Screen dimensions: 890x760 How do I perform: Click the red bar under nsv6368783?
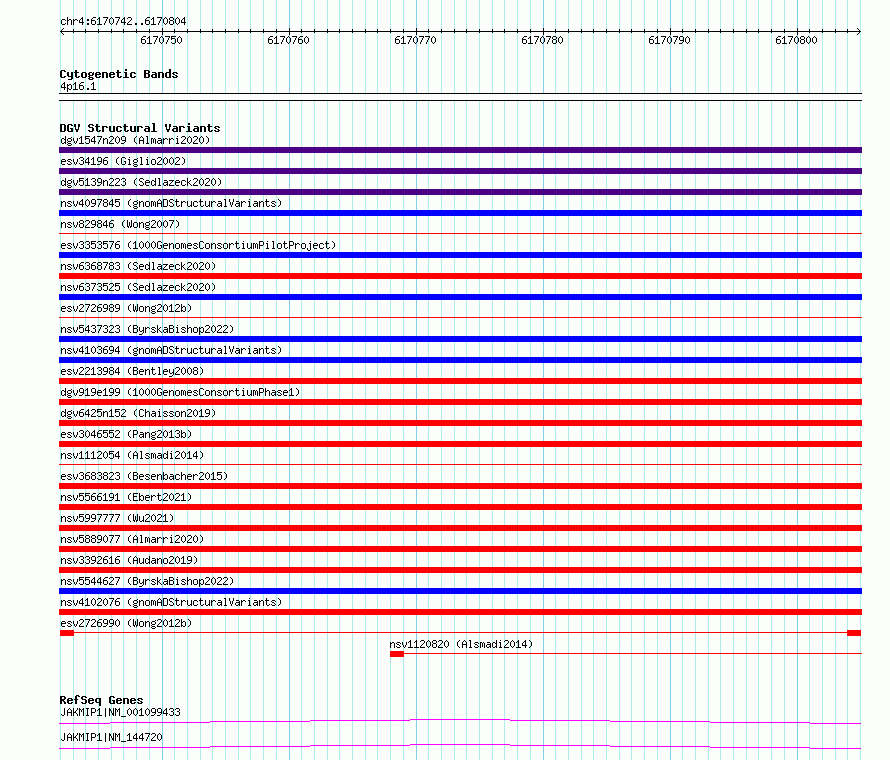coord(460,276)
